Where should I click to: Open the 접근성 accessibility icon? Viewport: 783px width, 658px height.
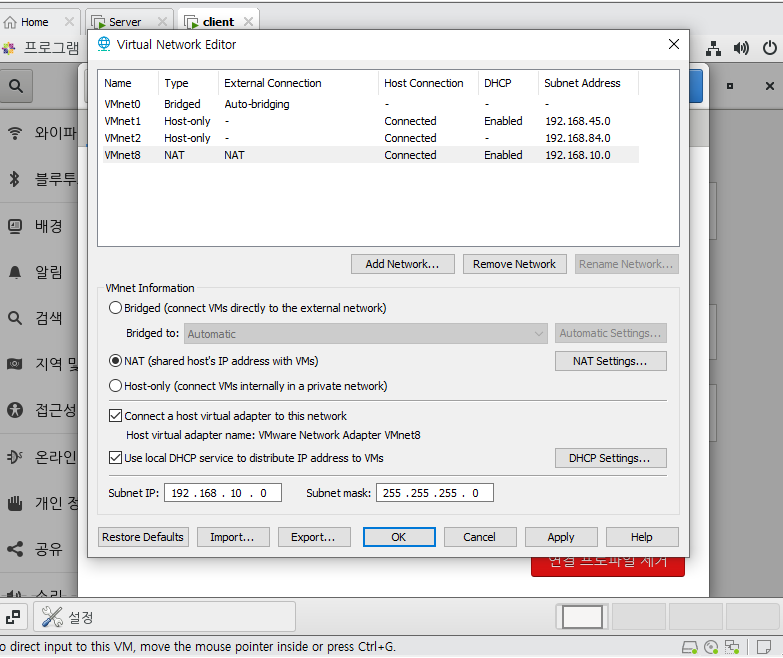click(15, 410)
